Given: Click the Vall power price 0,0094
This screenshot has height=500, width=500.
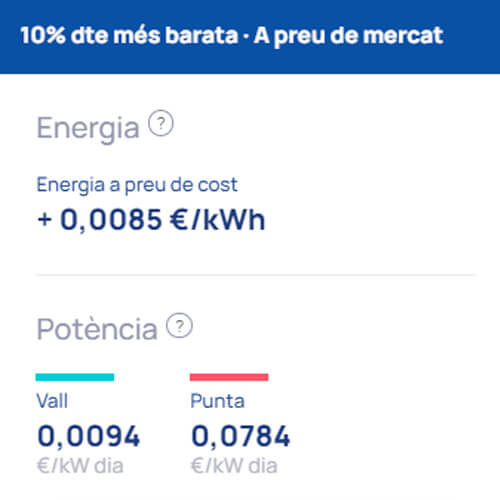Looking at the screenshot, I should pos(88,436).
